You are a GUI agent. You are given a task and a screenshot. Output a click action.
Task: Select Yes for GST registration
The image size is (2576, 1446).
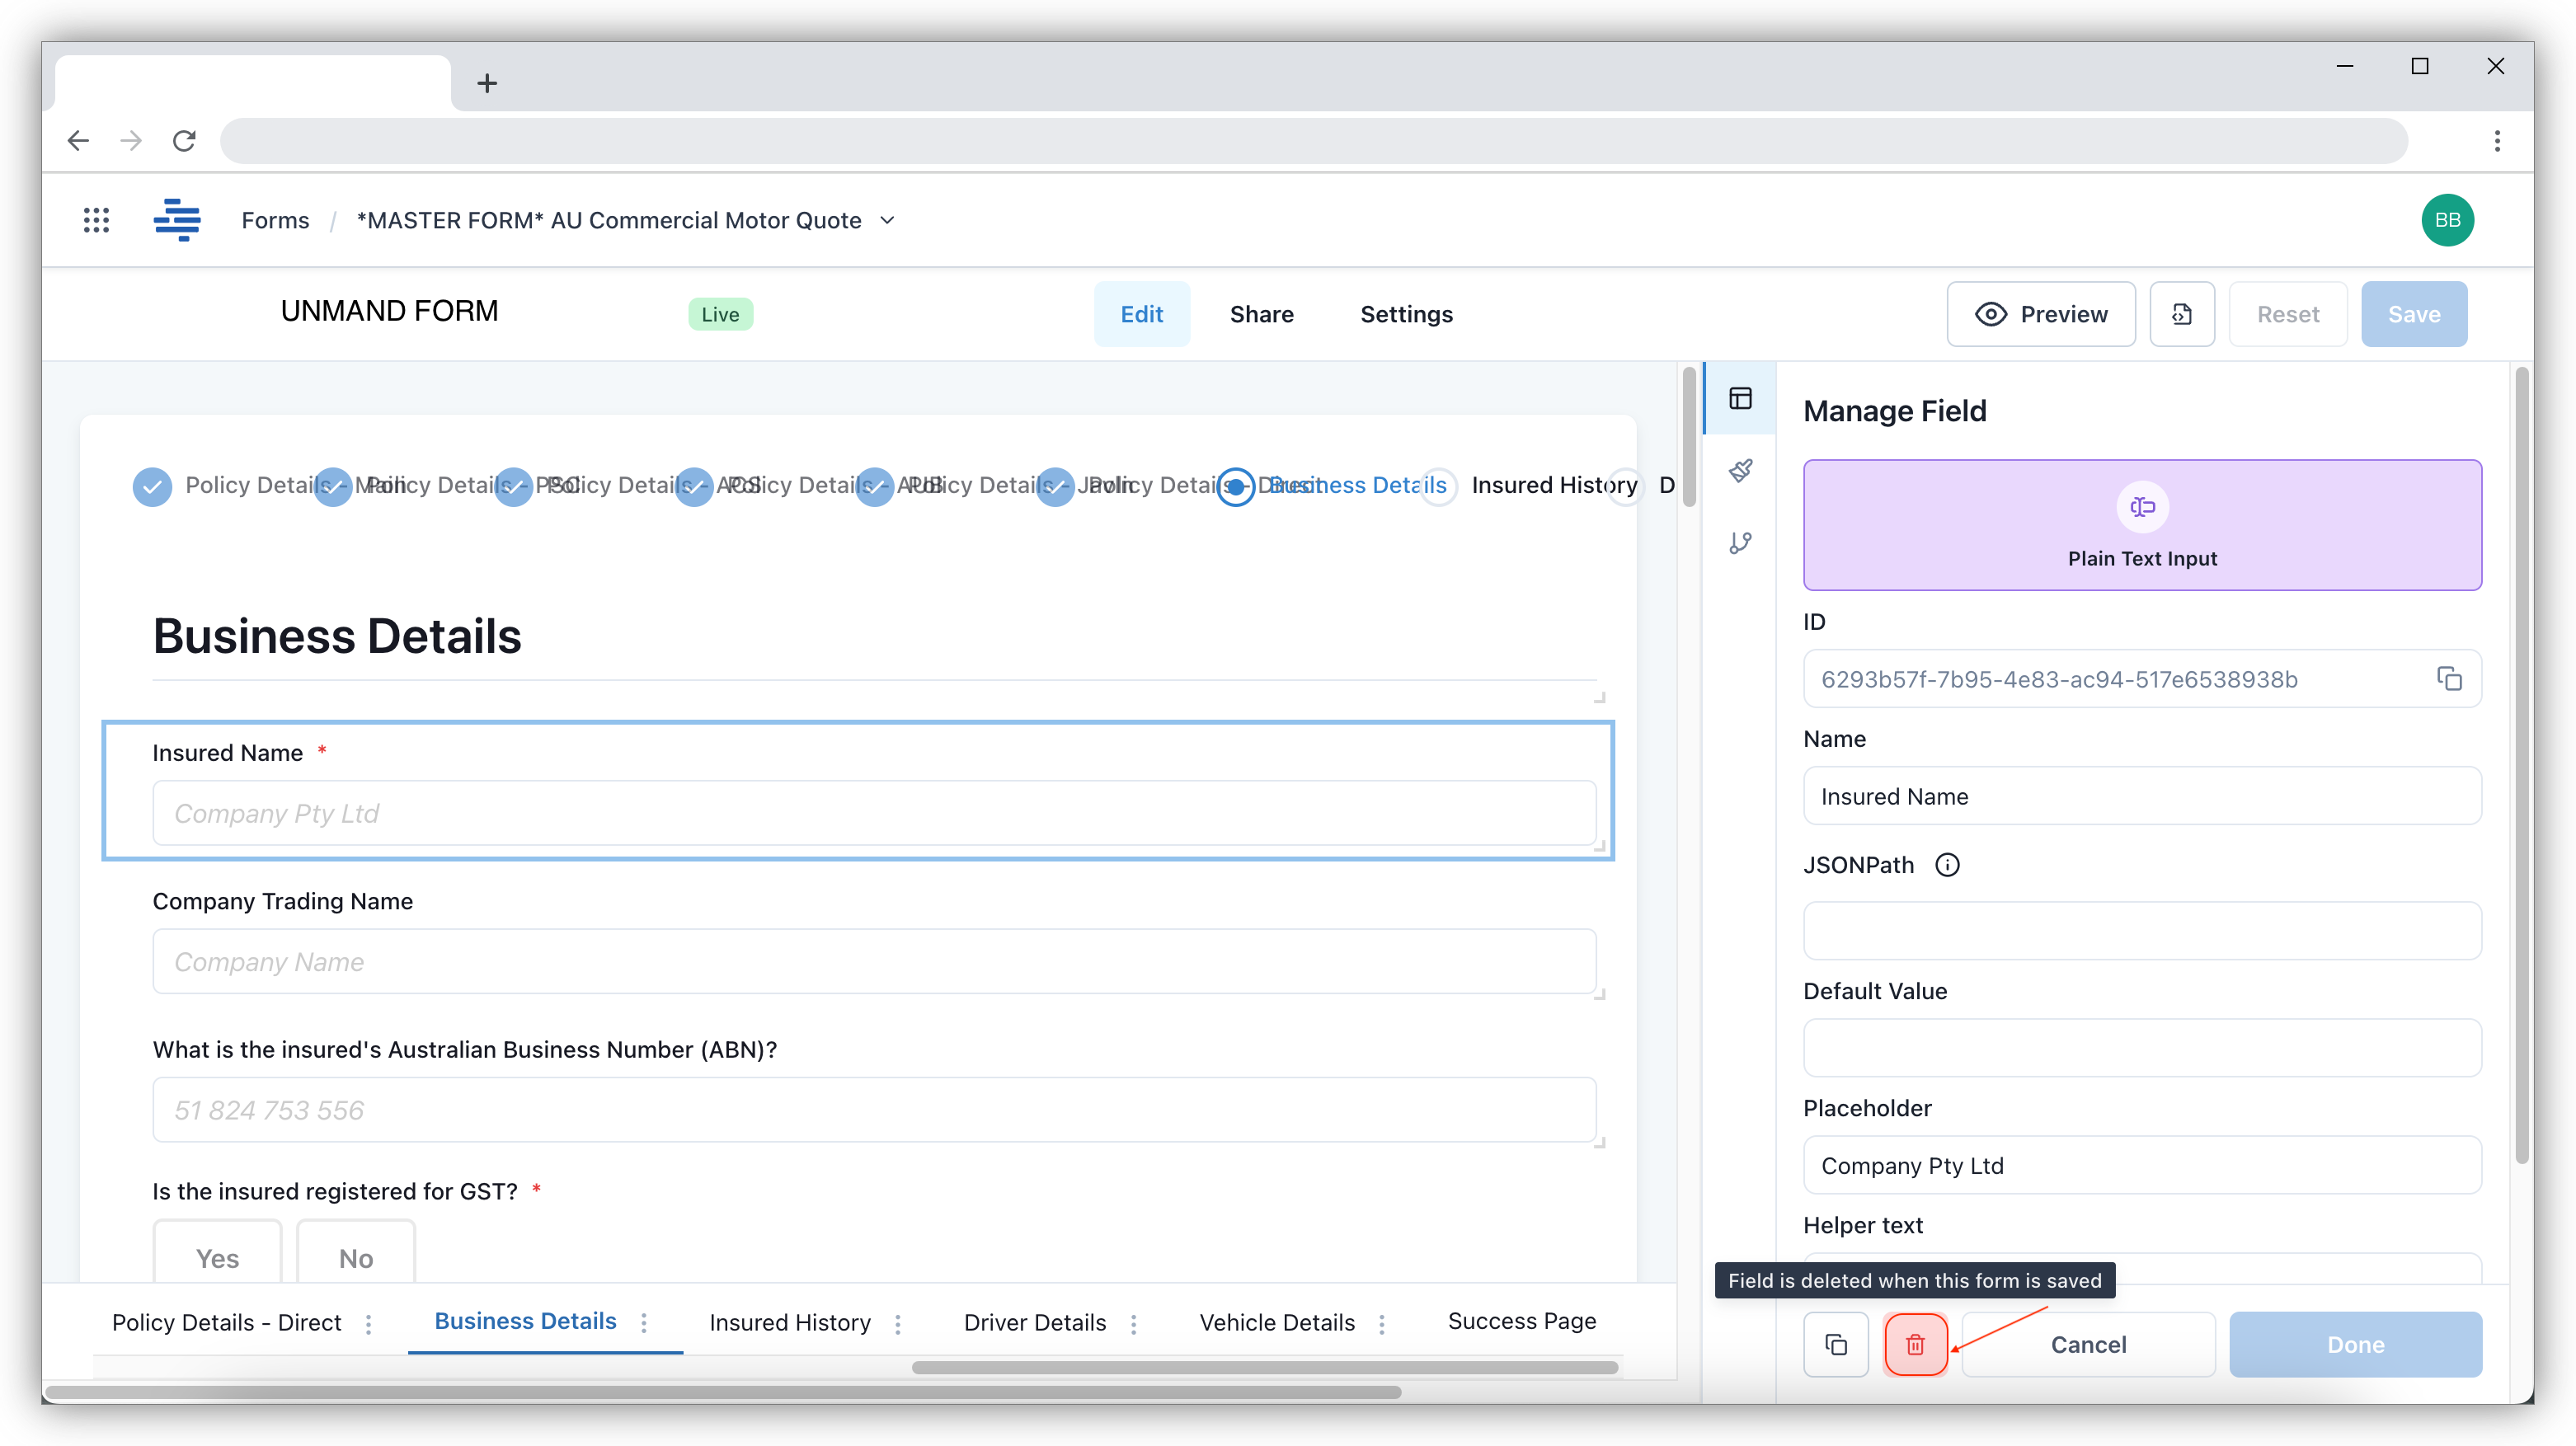(217, 1257)
